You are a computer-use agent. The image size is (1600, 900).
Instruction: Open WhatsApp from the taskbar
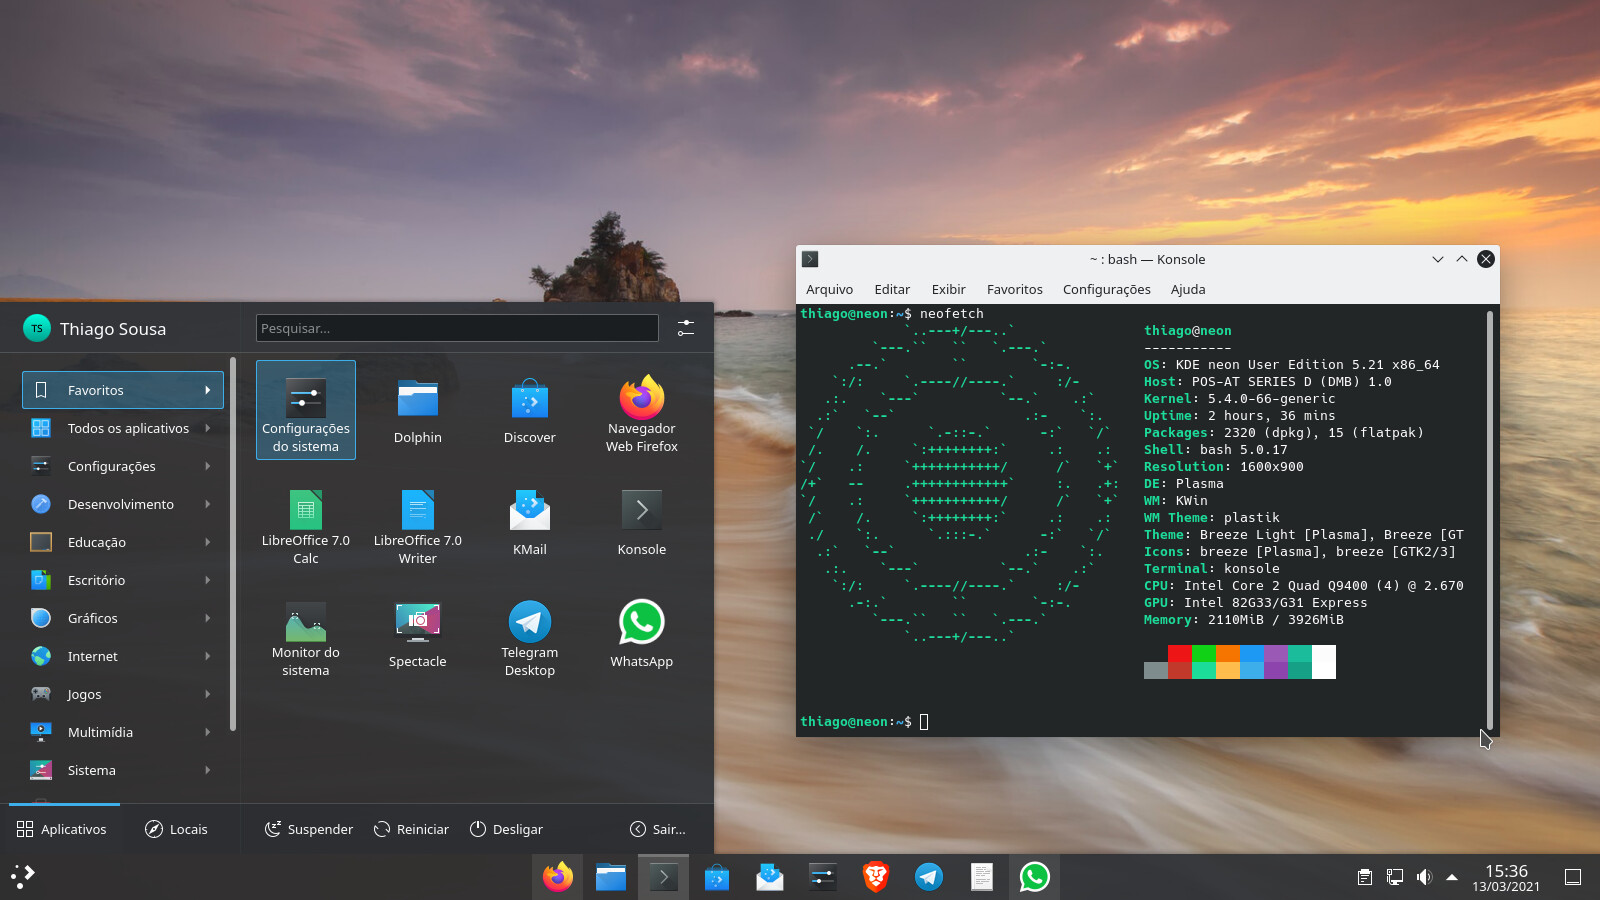pos(1034,877)
